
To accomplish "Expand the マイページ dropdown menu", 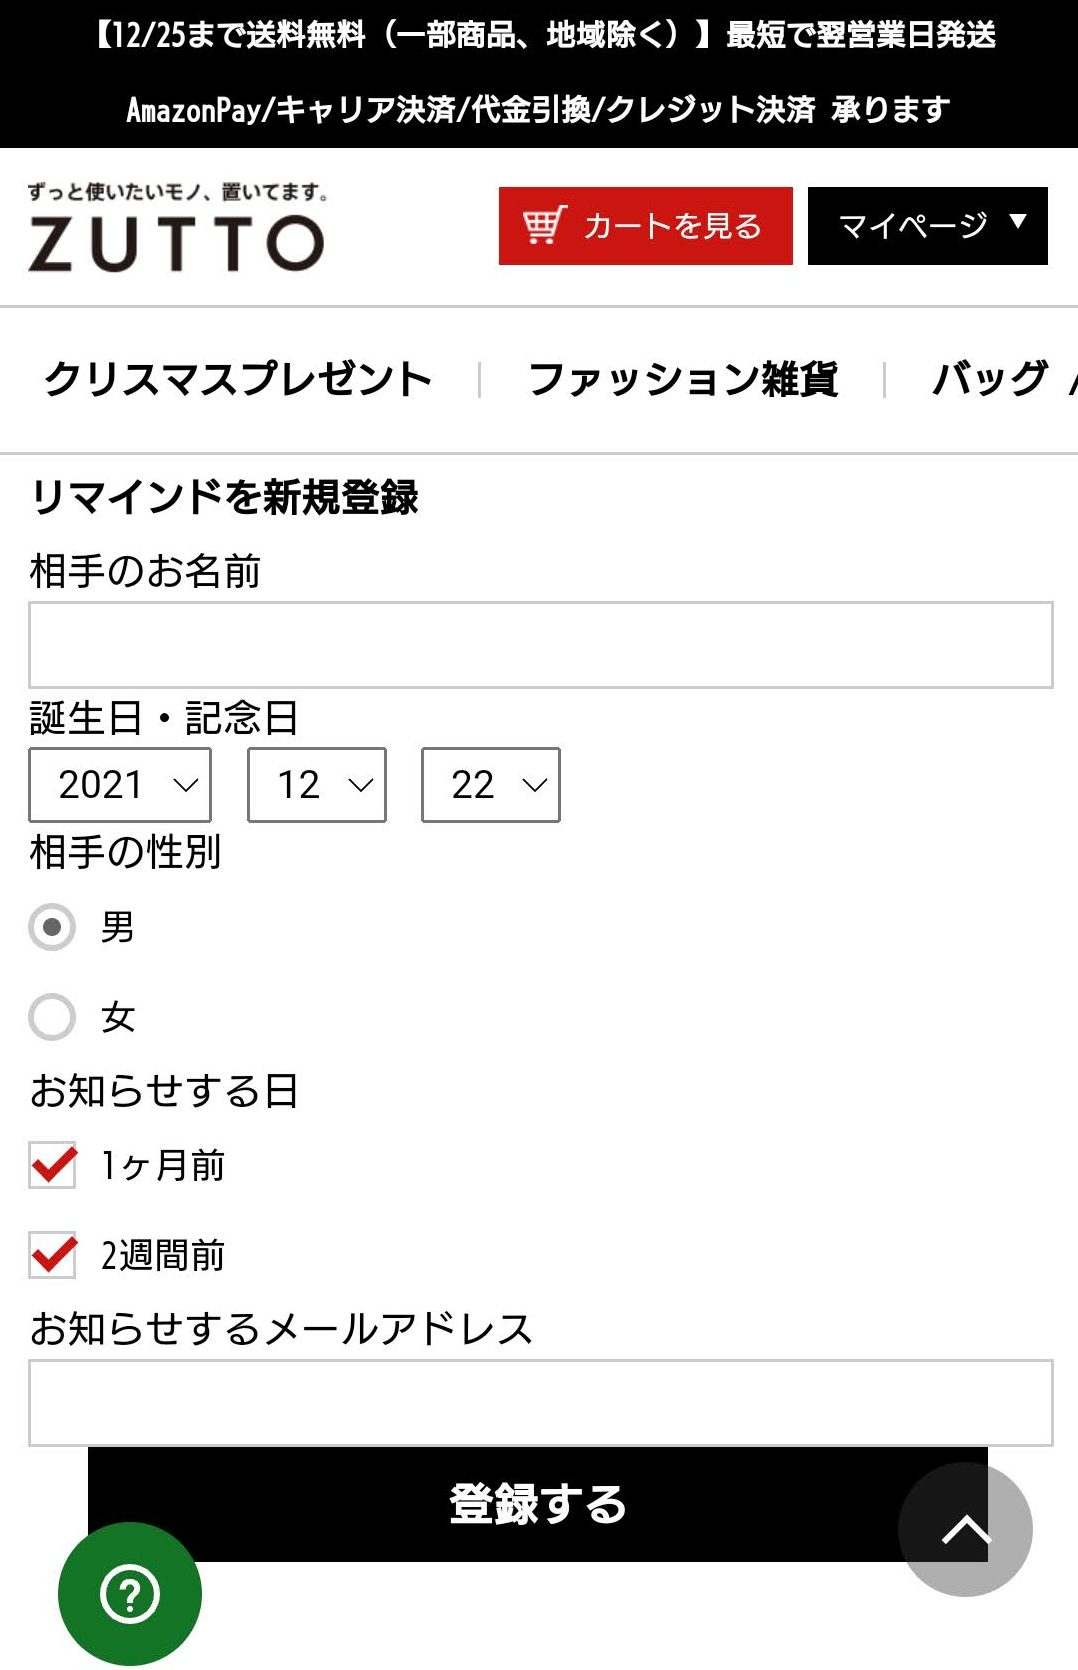I will click(x=927, y=226).
